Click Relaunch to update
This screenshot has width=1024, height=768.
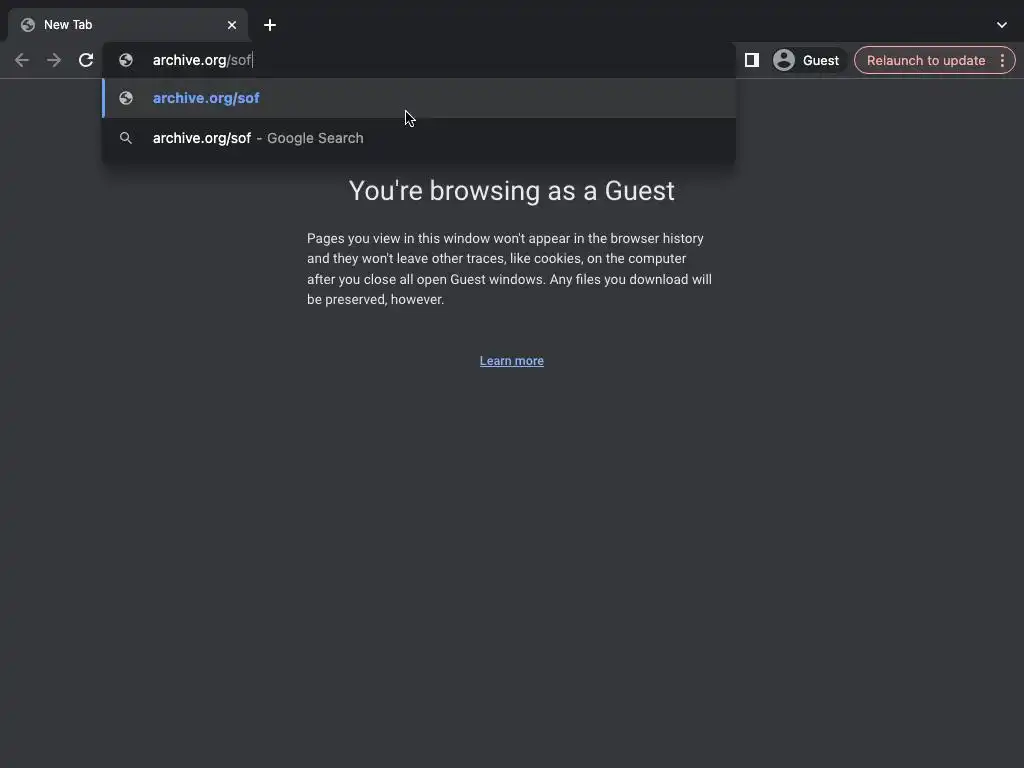click(x=925, y=60)
